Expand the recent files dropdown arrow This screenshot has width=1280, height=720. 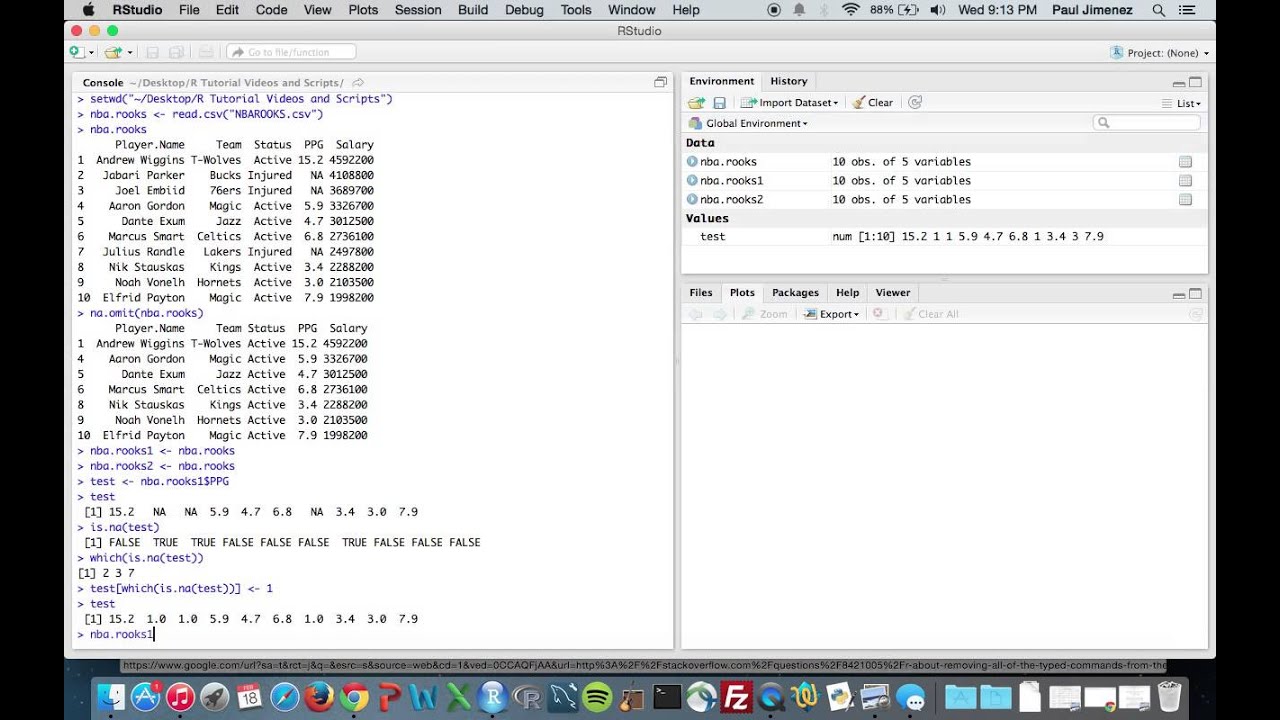[x=129, y=53]
